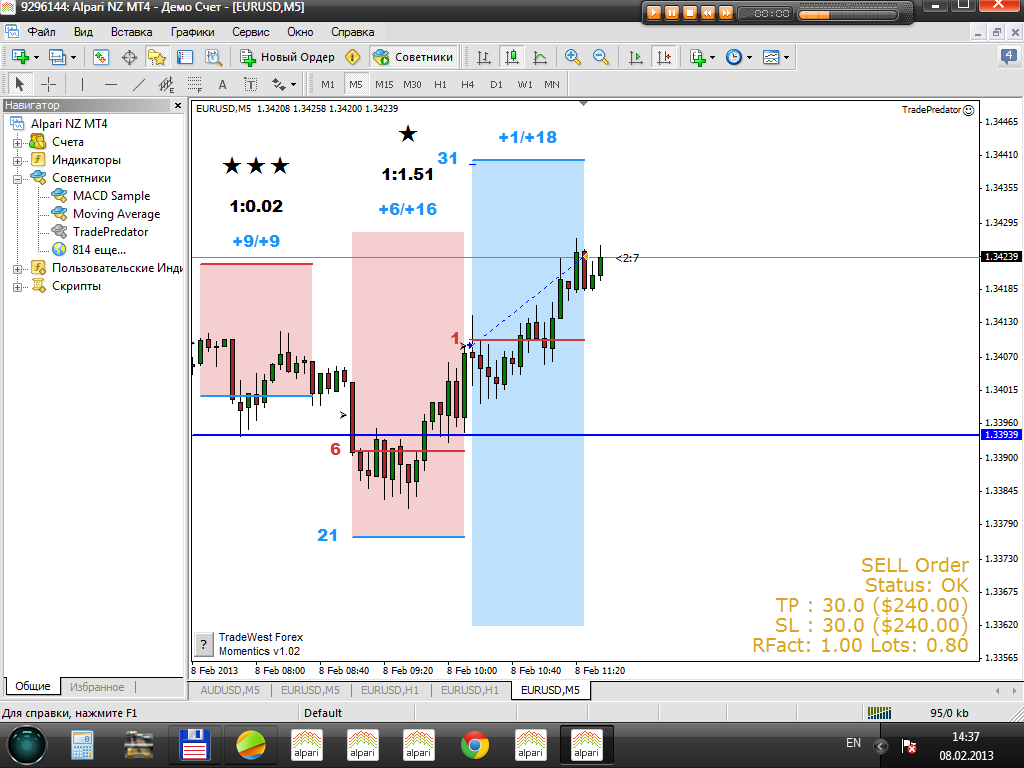Open the new chart icon
This screenshot has height=768, width=1024.
[x=20, y=57]
